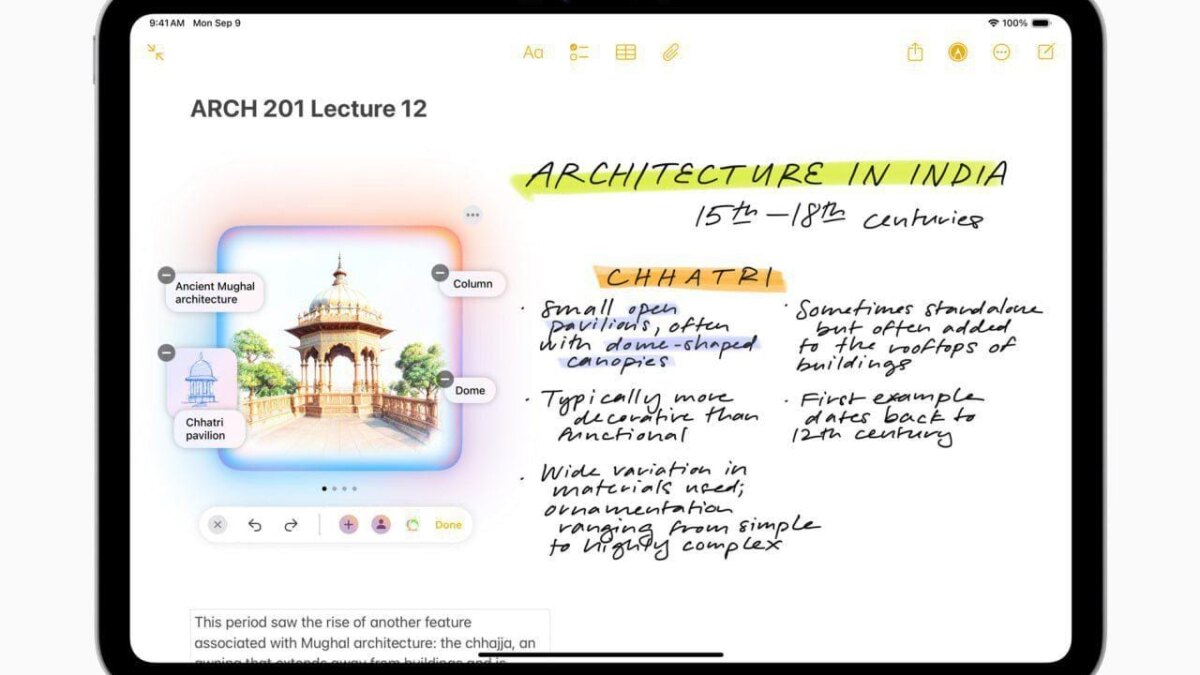Open the Aa text format options
Screen dimensions: 1200x675
(533, 53)
